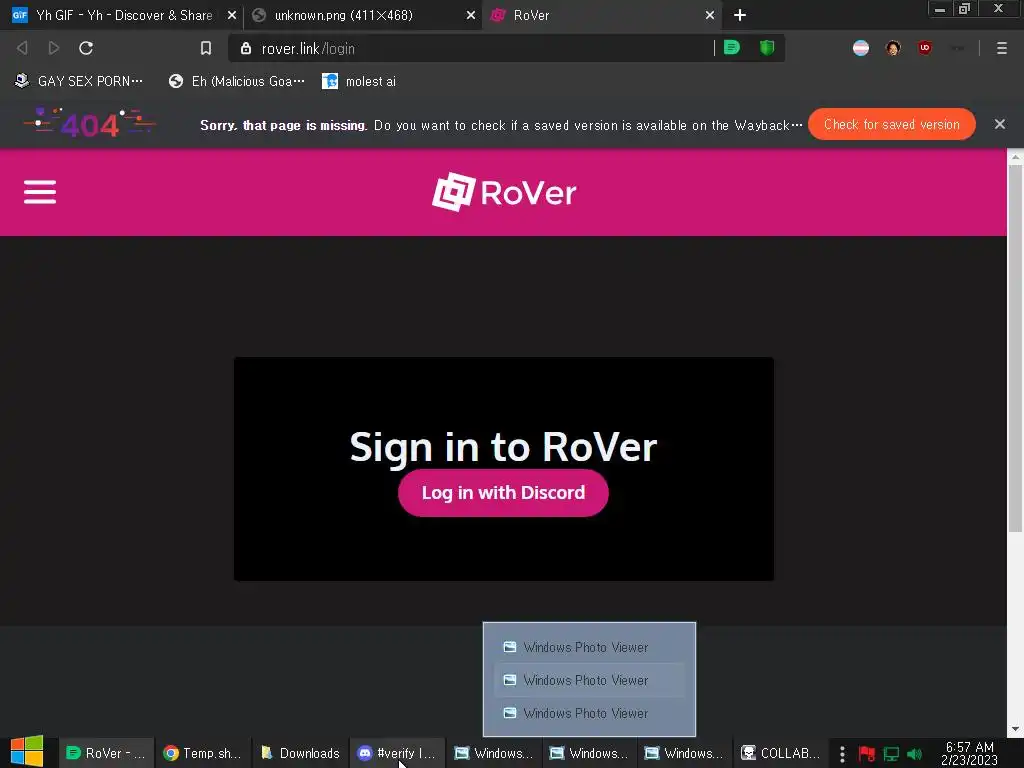Switch to RoVer taskbar window

click(x=107, y=753)
